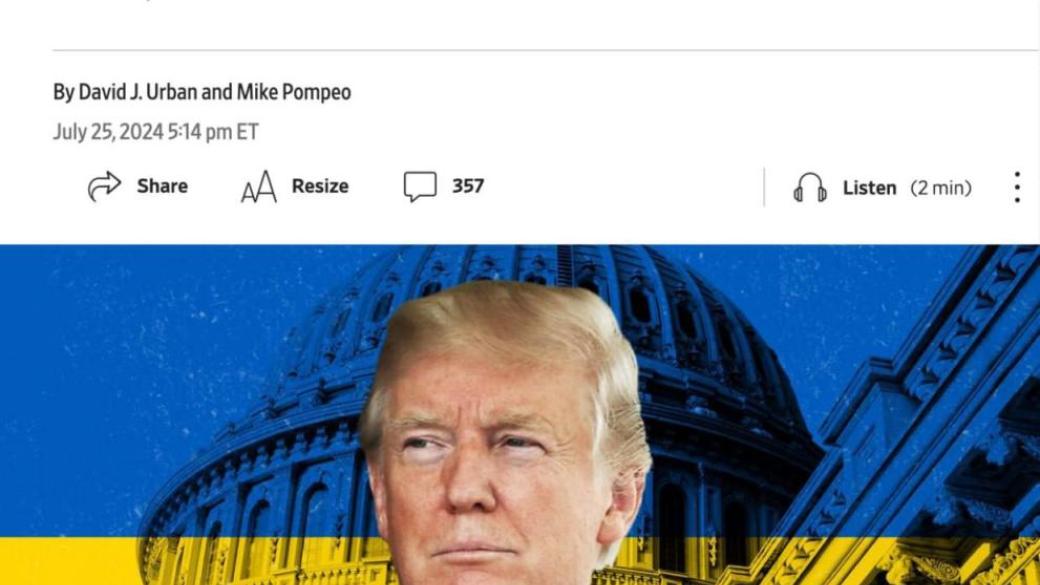Click the headphones icon
The width and height of the screenshot is (1040, 585).
click(x=811, y=188)
